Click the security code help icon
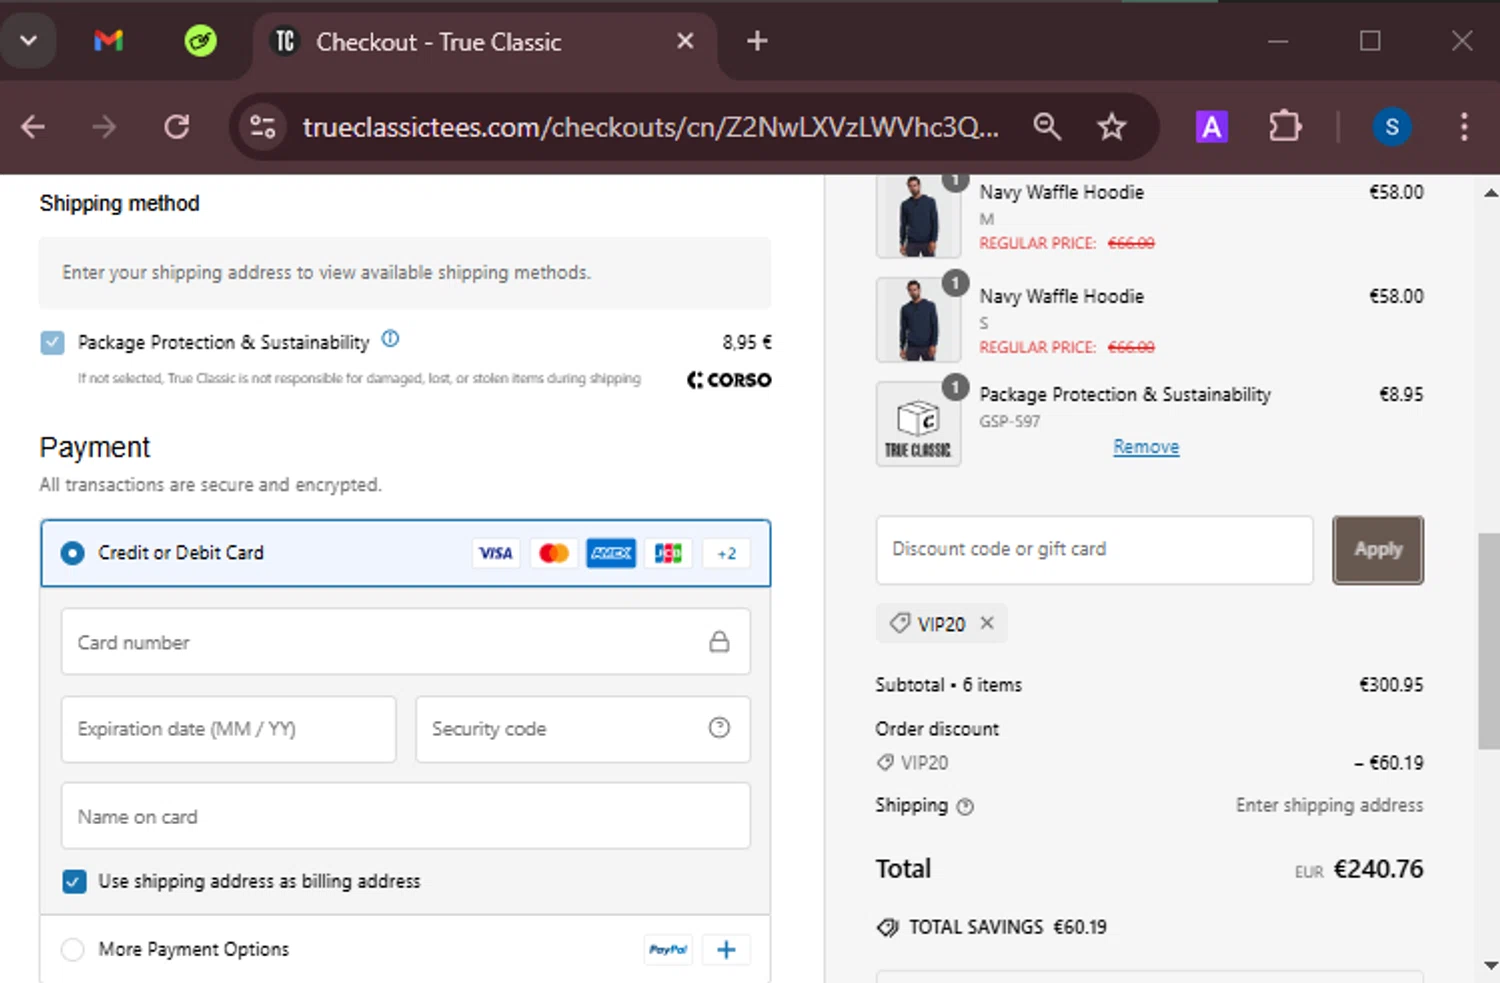This screenshot has width=1500, height=983. point(719,728)
